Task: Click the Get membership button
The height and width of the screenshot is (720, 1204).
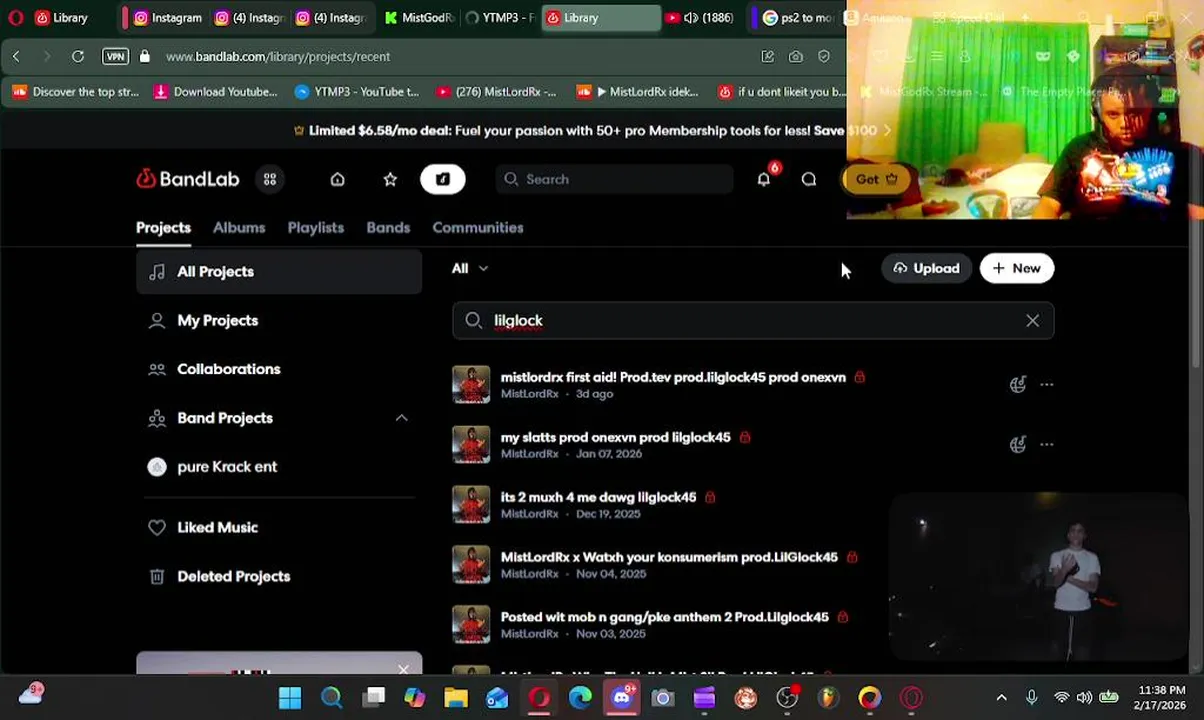Action: click(x=877, y=179)
